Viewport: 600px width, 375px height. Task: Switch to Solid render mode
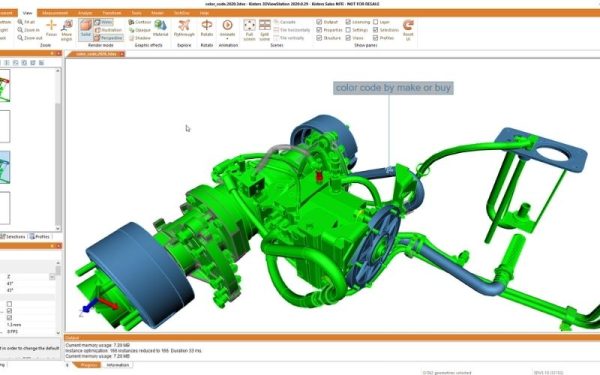coord(86,29)
